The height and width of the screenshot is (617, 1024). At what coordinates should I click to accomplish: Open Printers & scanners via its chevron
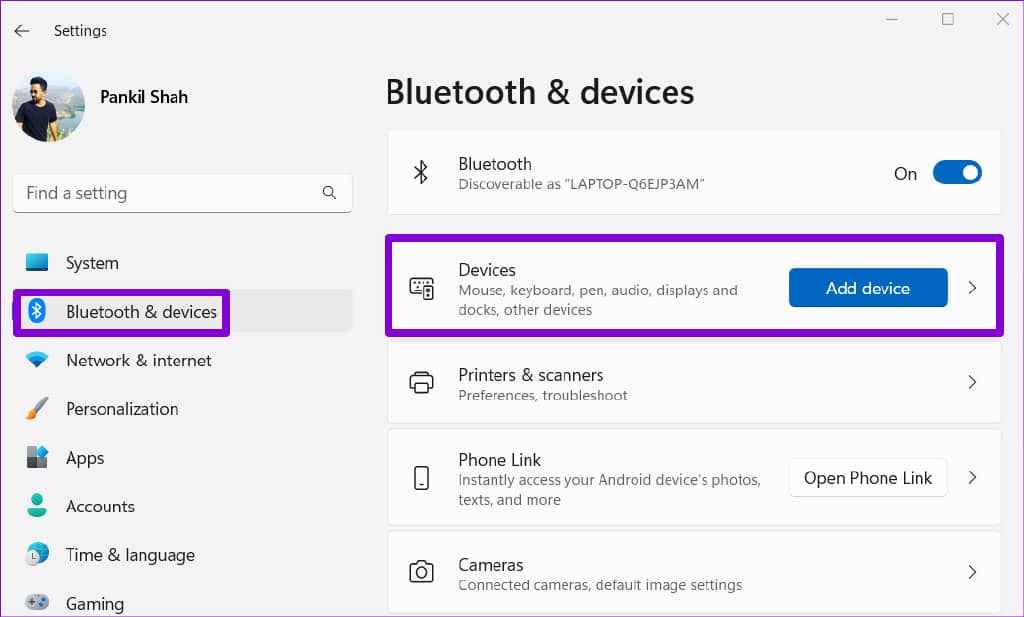(x=971, y=381)
